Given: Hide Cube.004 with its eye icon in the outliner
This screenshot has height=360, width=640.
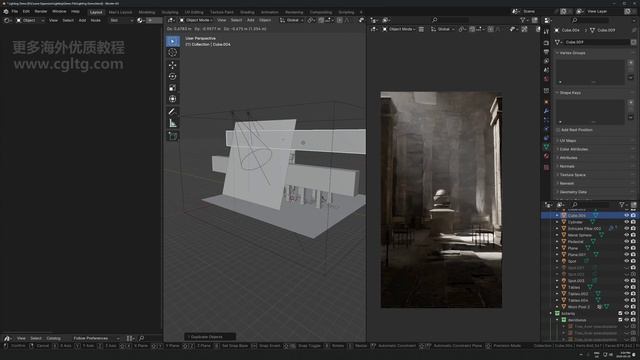Looking at the screenshot, I should pos(626,215).
